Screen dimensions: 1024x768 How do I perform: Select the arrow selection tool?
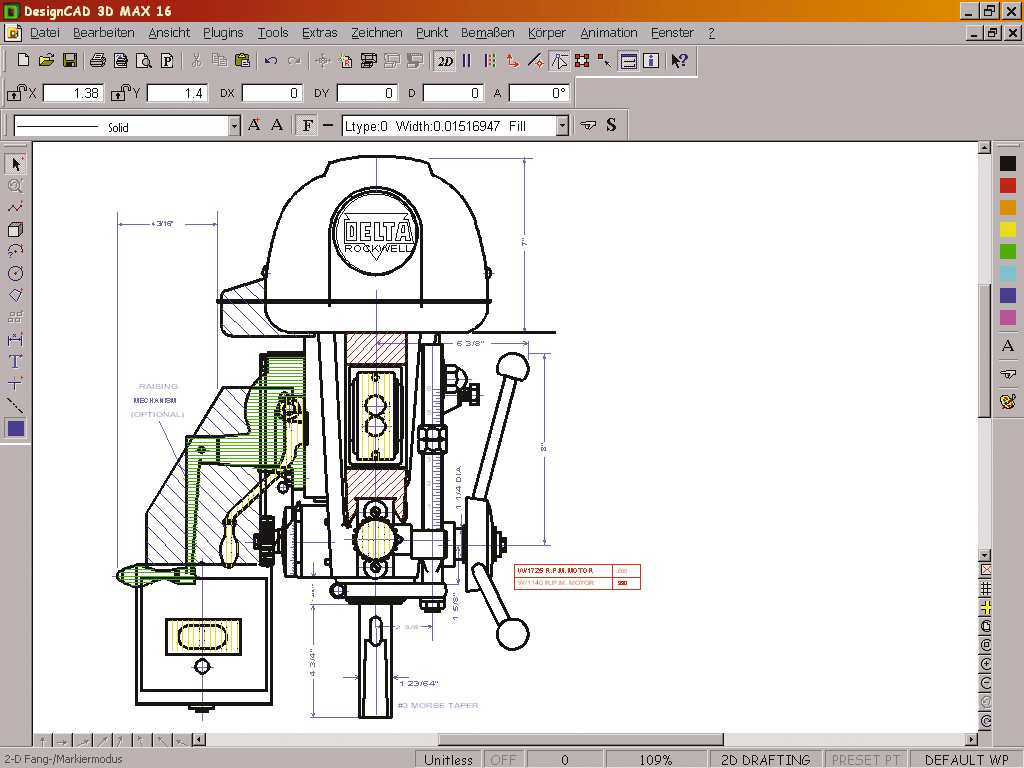(14, 163)
